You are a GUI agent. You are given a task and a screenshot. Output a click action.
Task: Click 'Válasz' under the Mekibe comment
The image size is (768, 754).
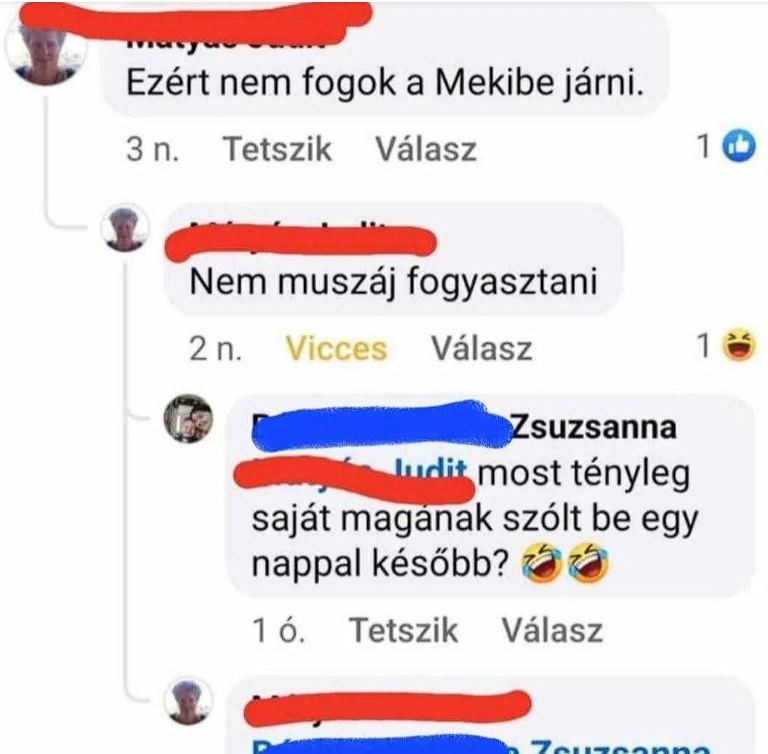tap(426, 148)
